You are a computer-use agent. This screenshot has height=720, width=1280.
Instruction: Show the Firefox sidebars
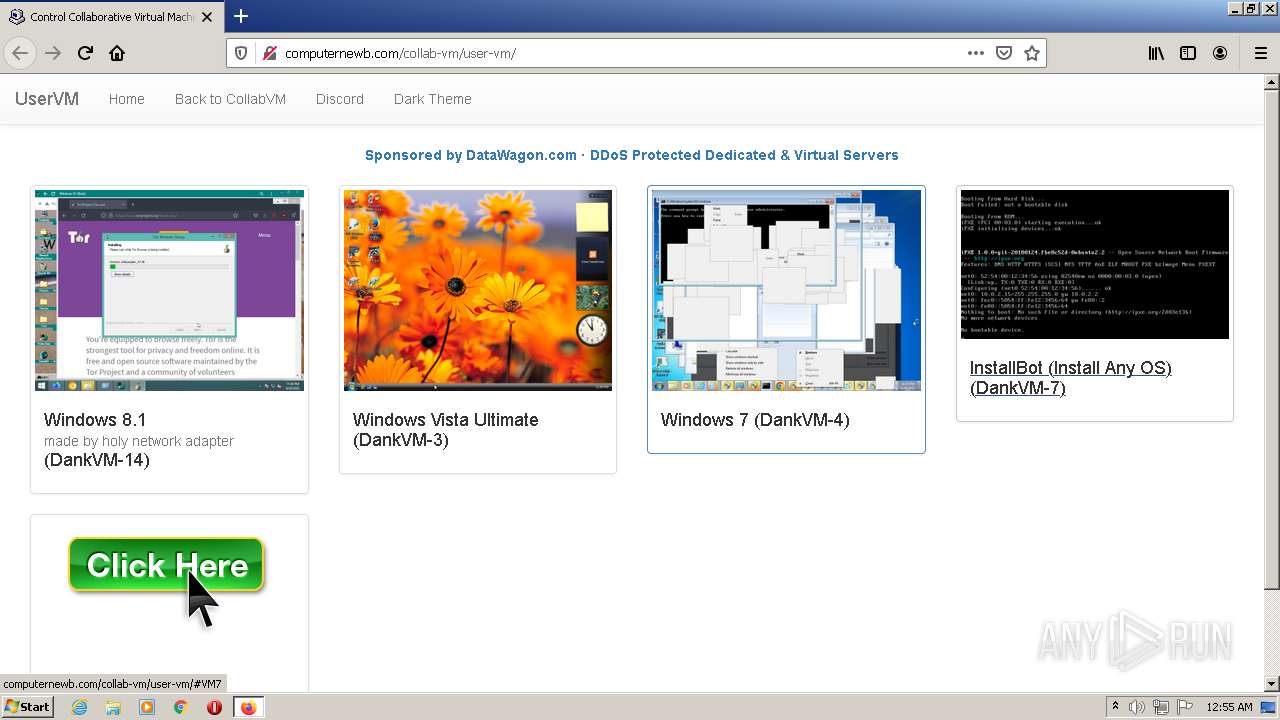click(x=1188, y=53)
